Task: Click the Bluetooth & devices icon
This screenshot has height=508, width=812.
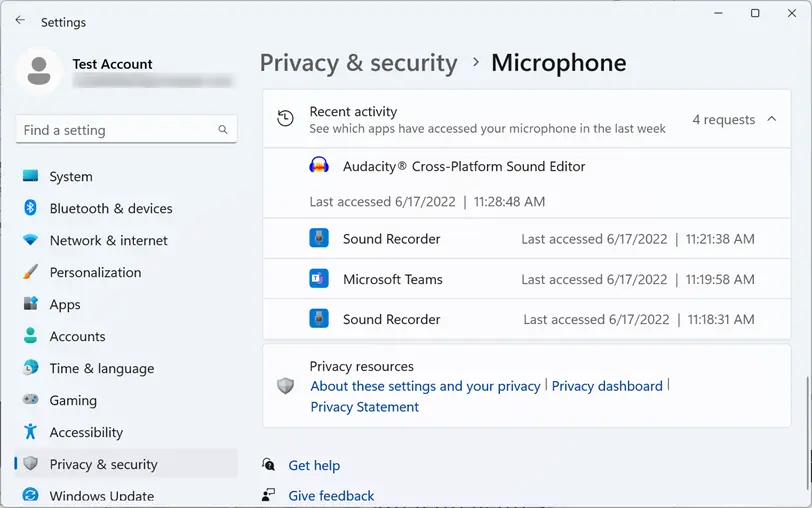Action: pyautogui.click(x=30, y=208)
